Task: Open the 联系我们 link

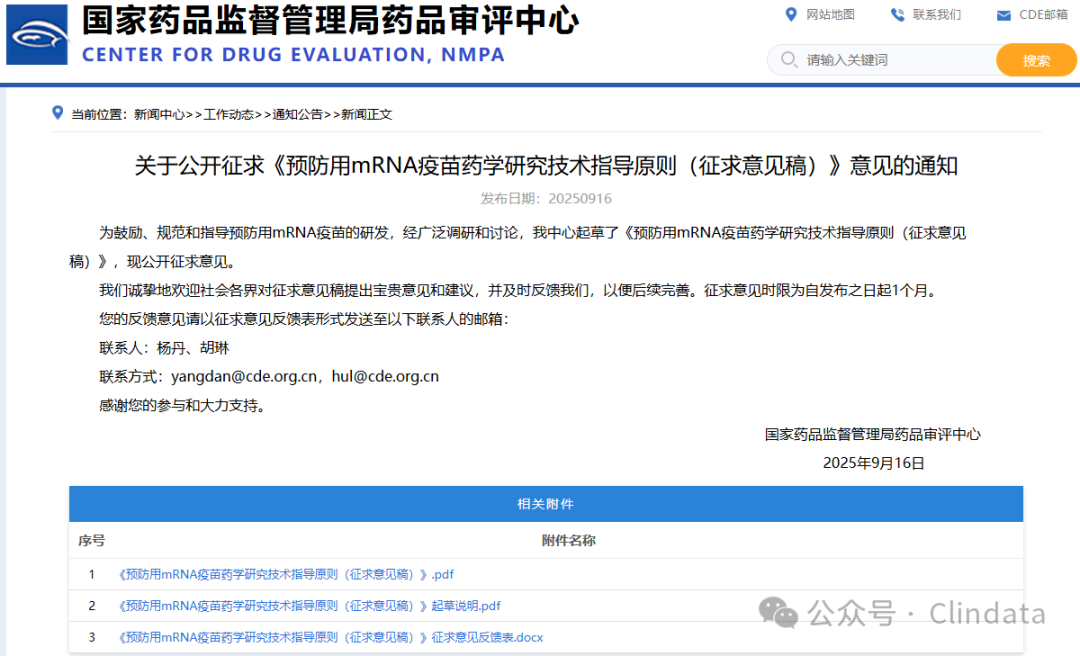Action: click(x=937, y=14)
